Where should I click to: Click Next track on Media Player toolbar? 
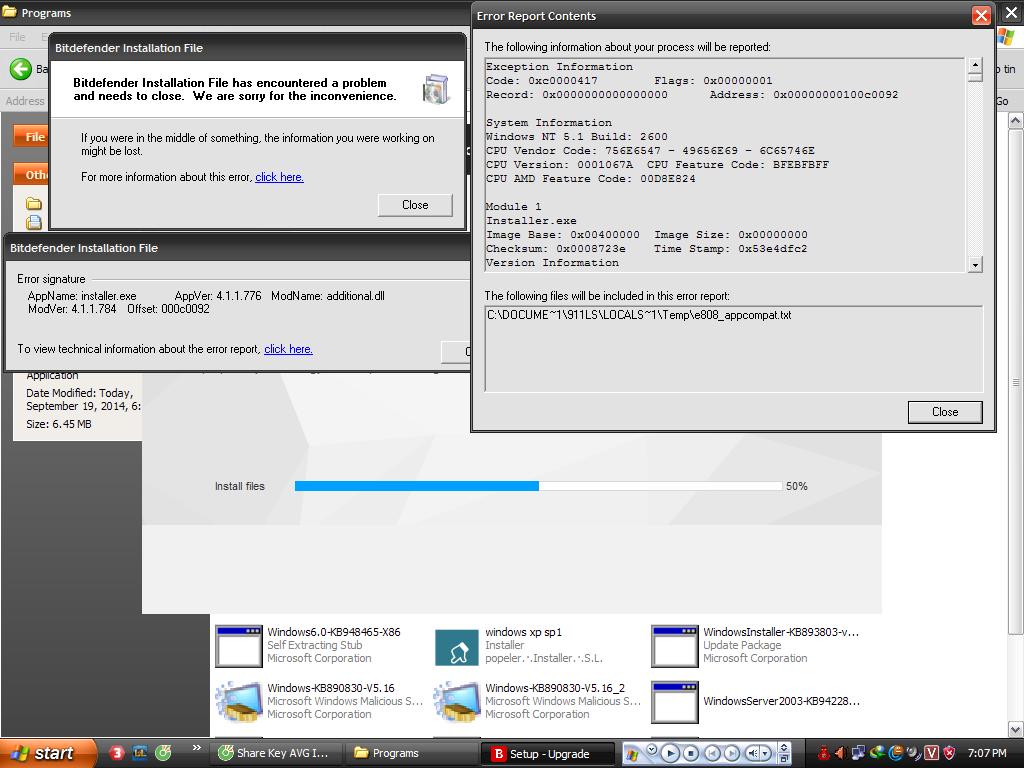click(732, 754)
